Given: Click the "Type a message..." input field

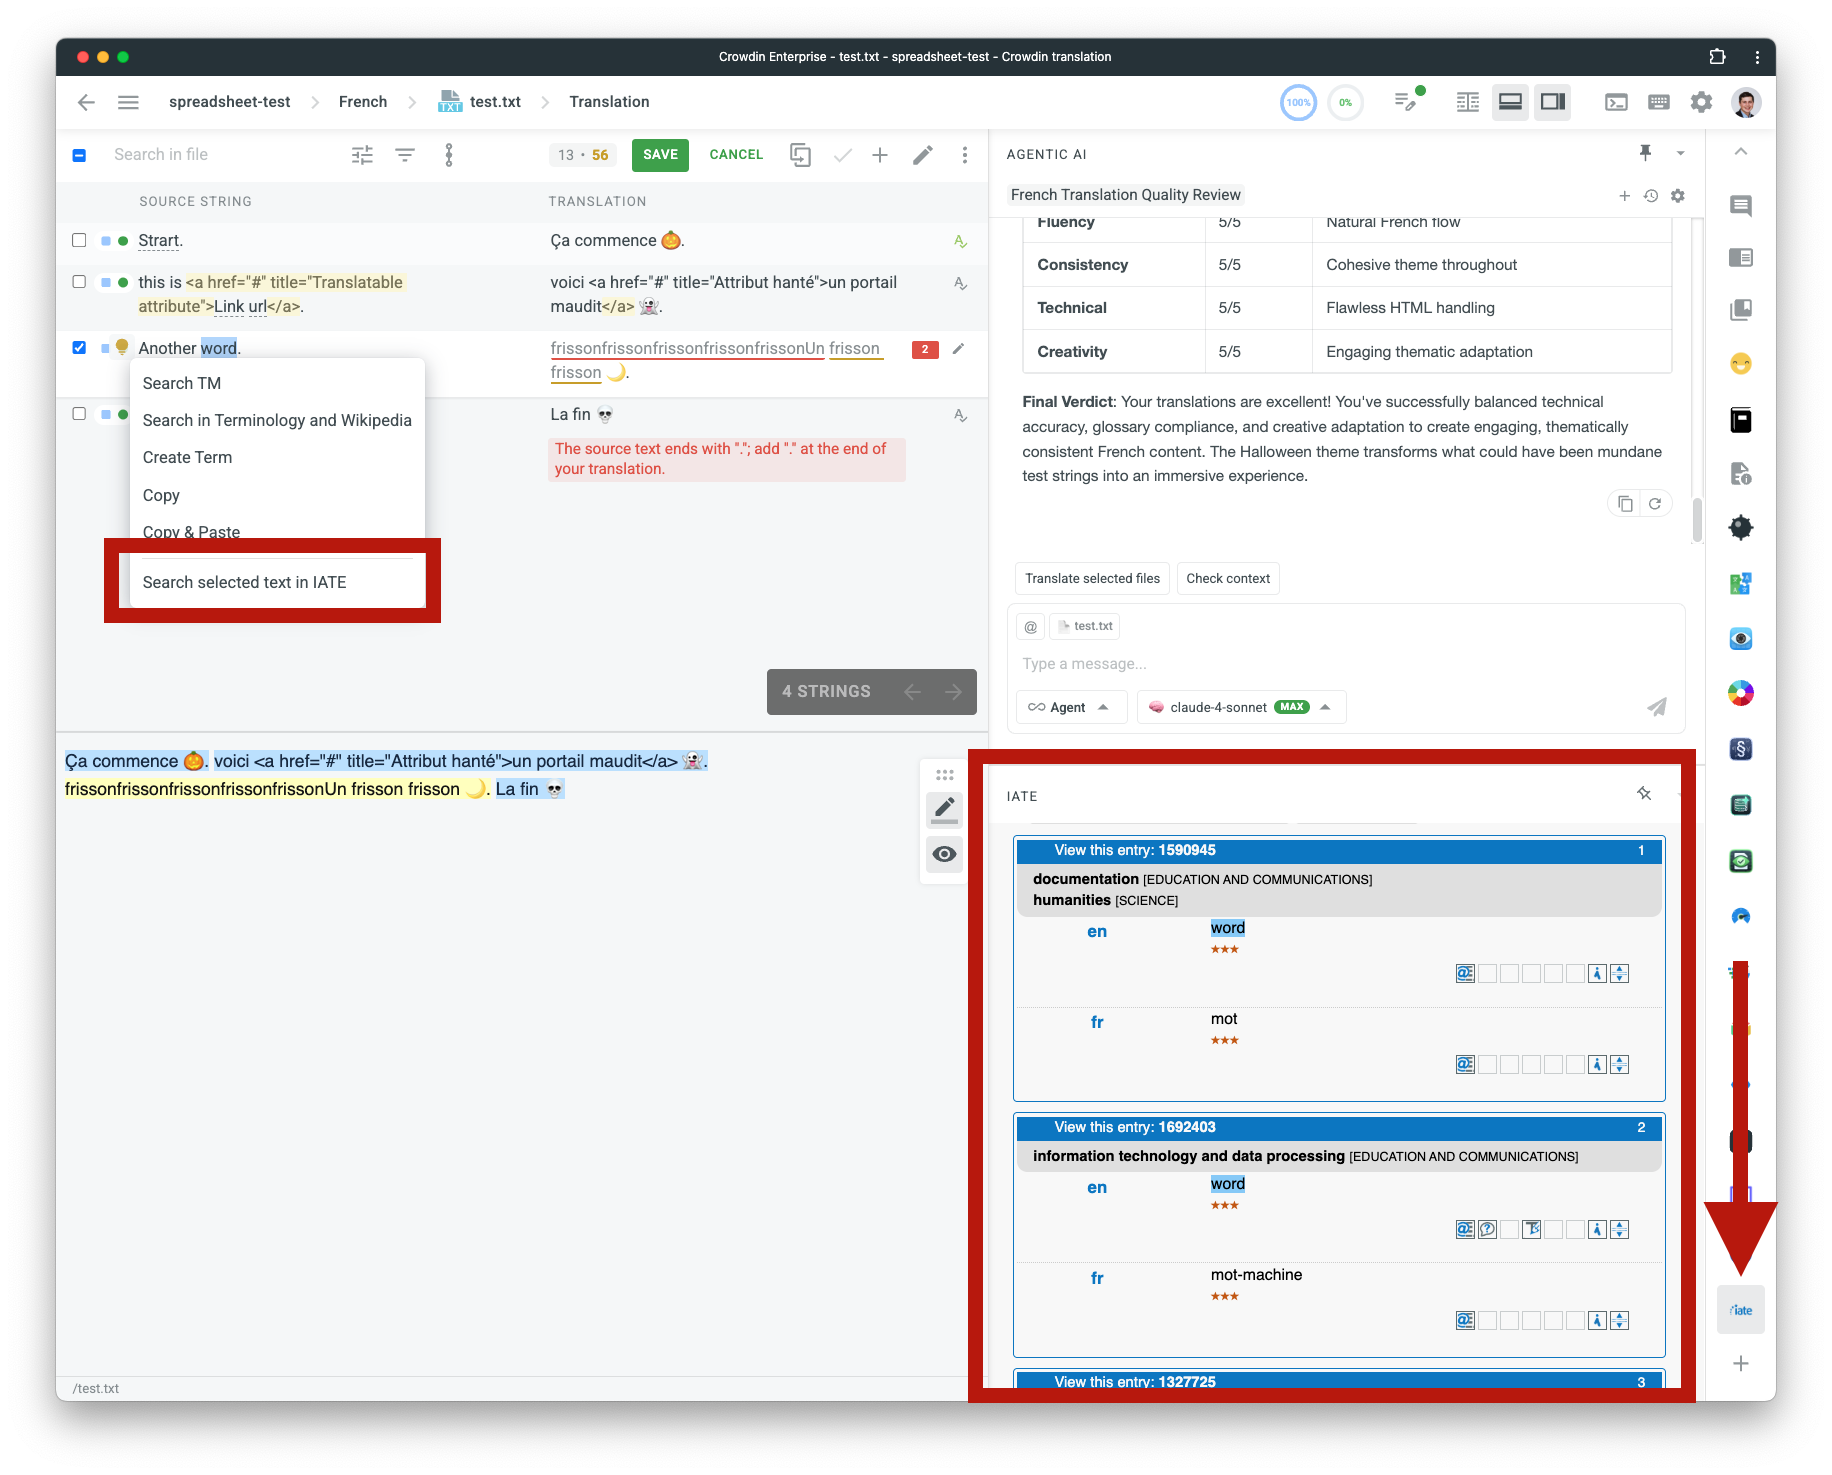Looking at the screenshot, I should (1345, 664).
